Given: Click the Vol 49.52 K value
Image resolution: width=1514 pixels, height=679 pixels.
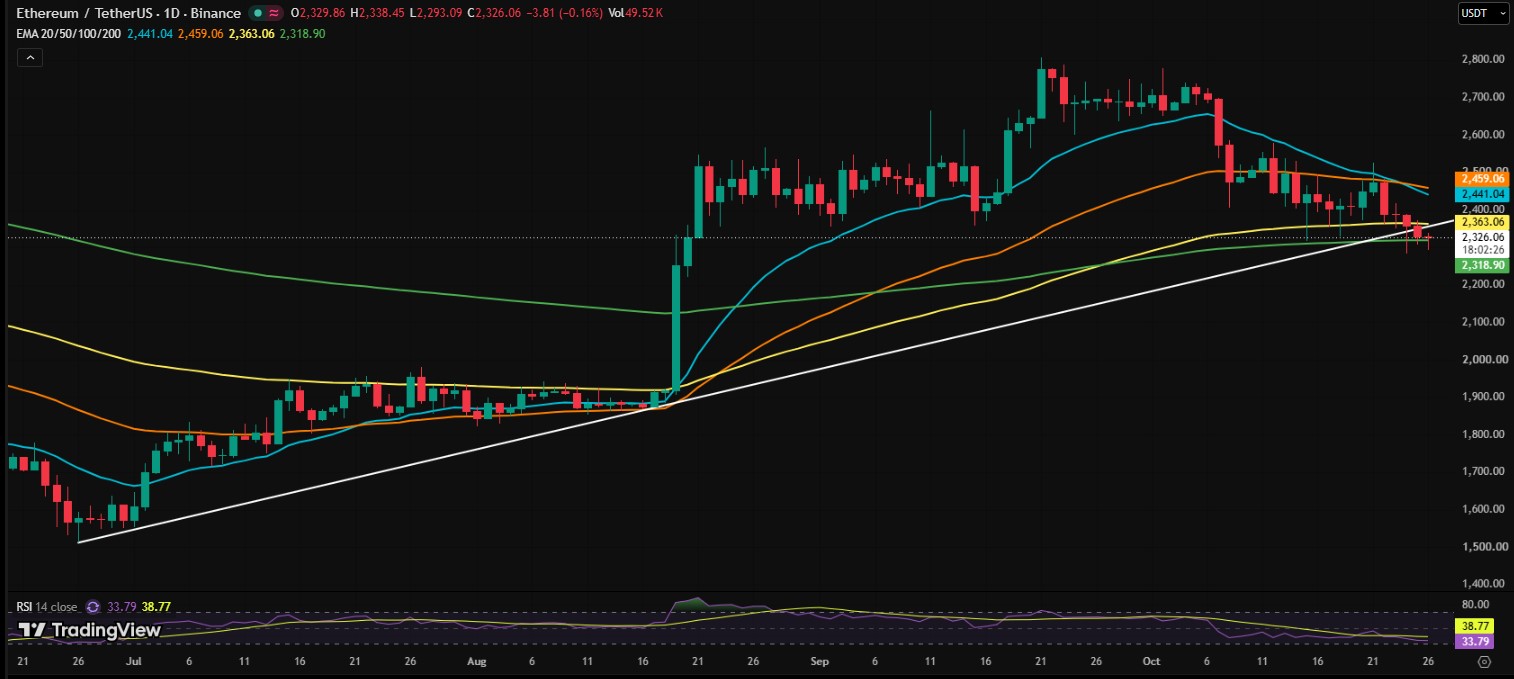Looking at the screenshot, I should pyautogui.click(x=635, y=13).
